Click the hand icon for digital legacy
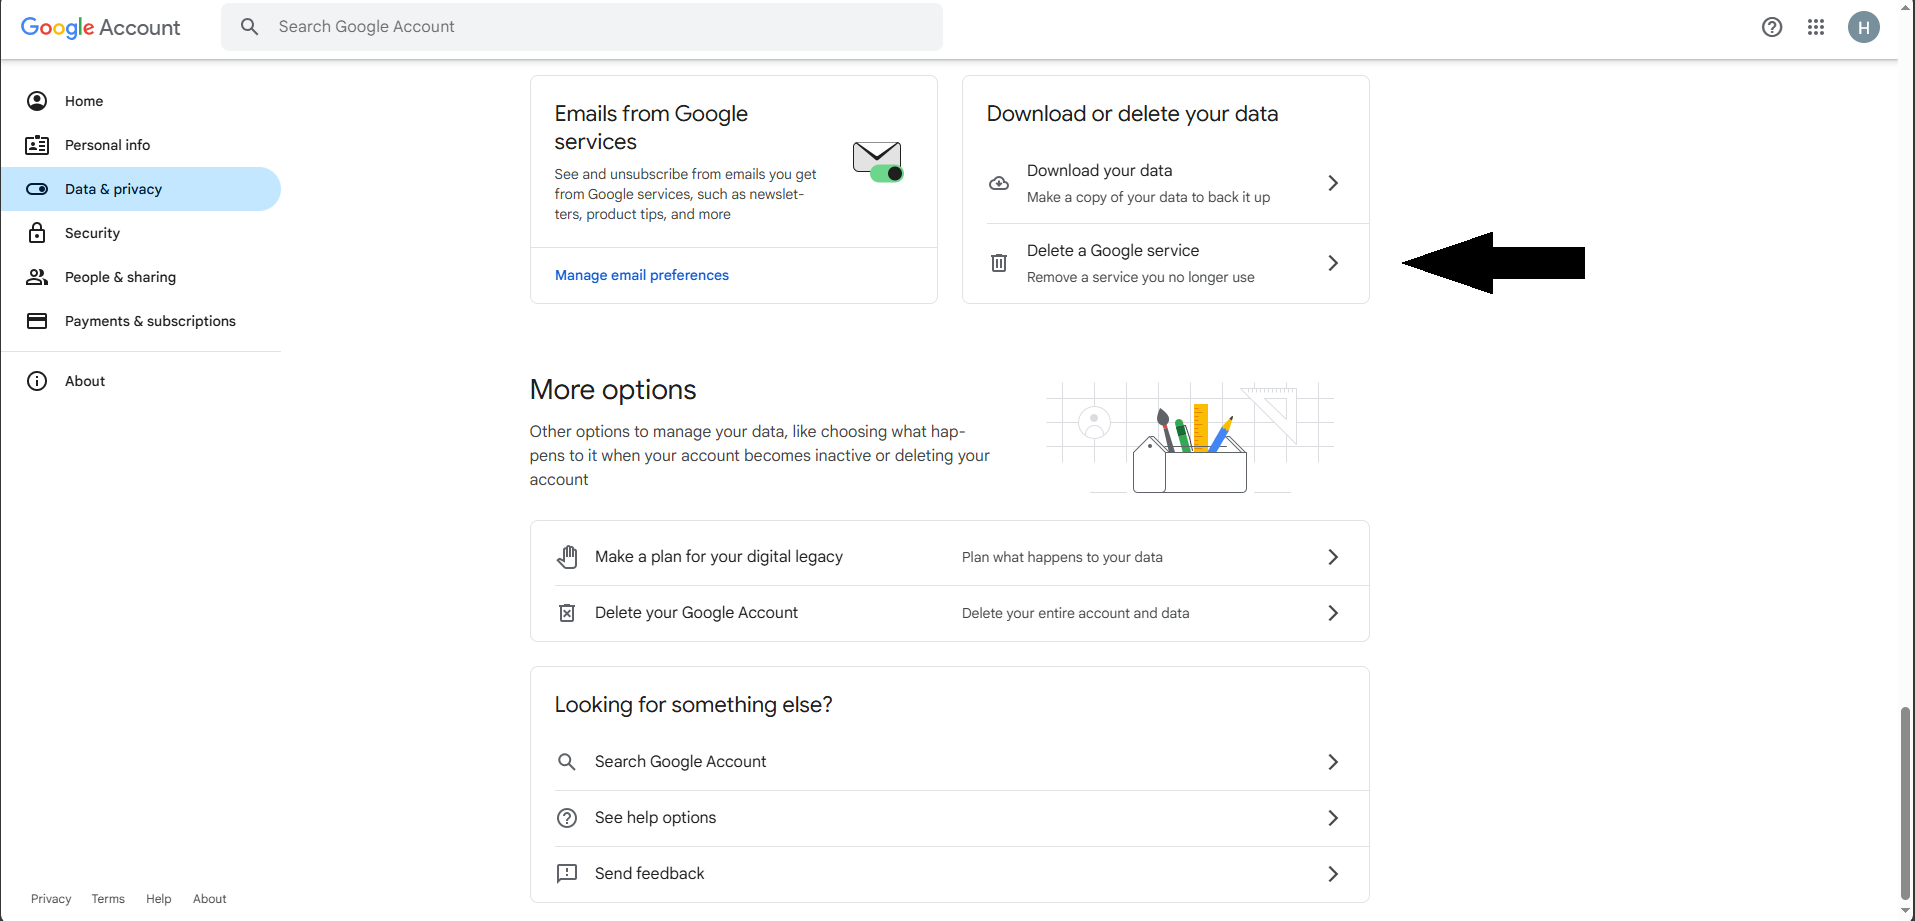This screenshot has width=1915, height=921. [567, 557]
